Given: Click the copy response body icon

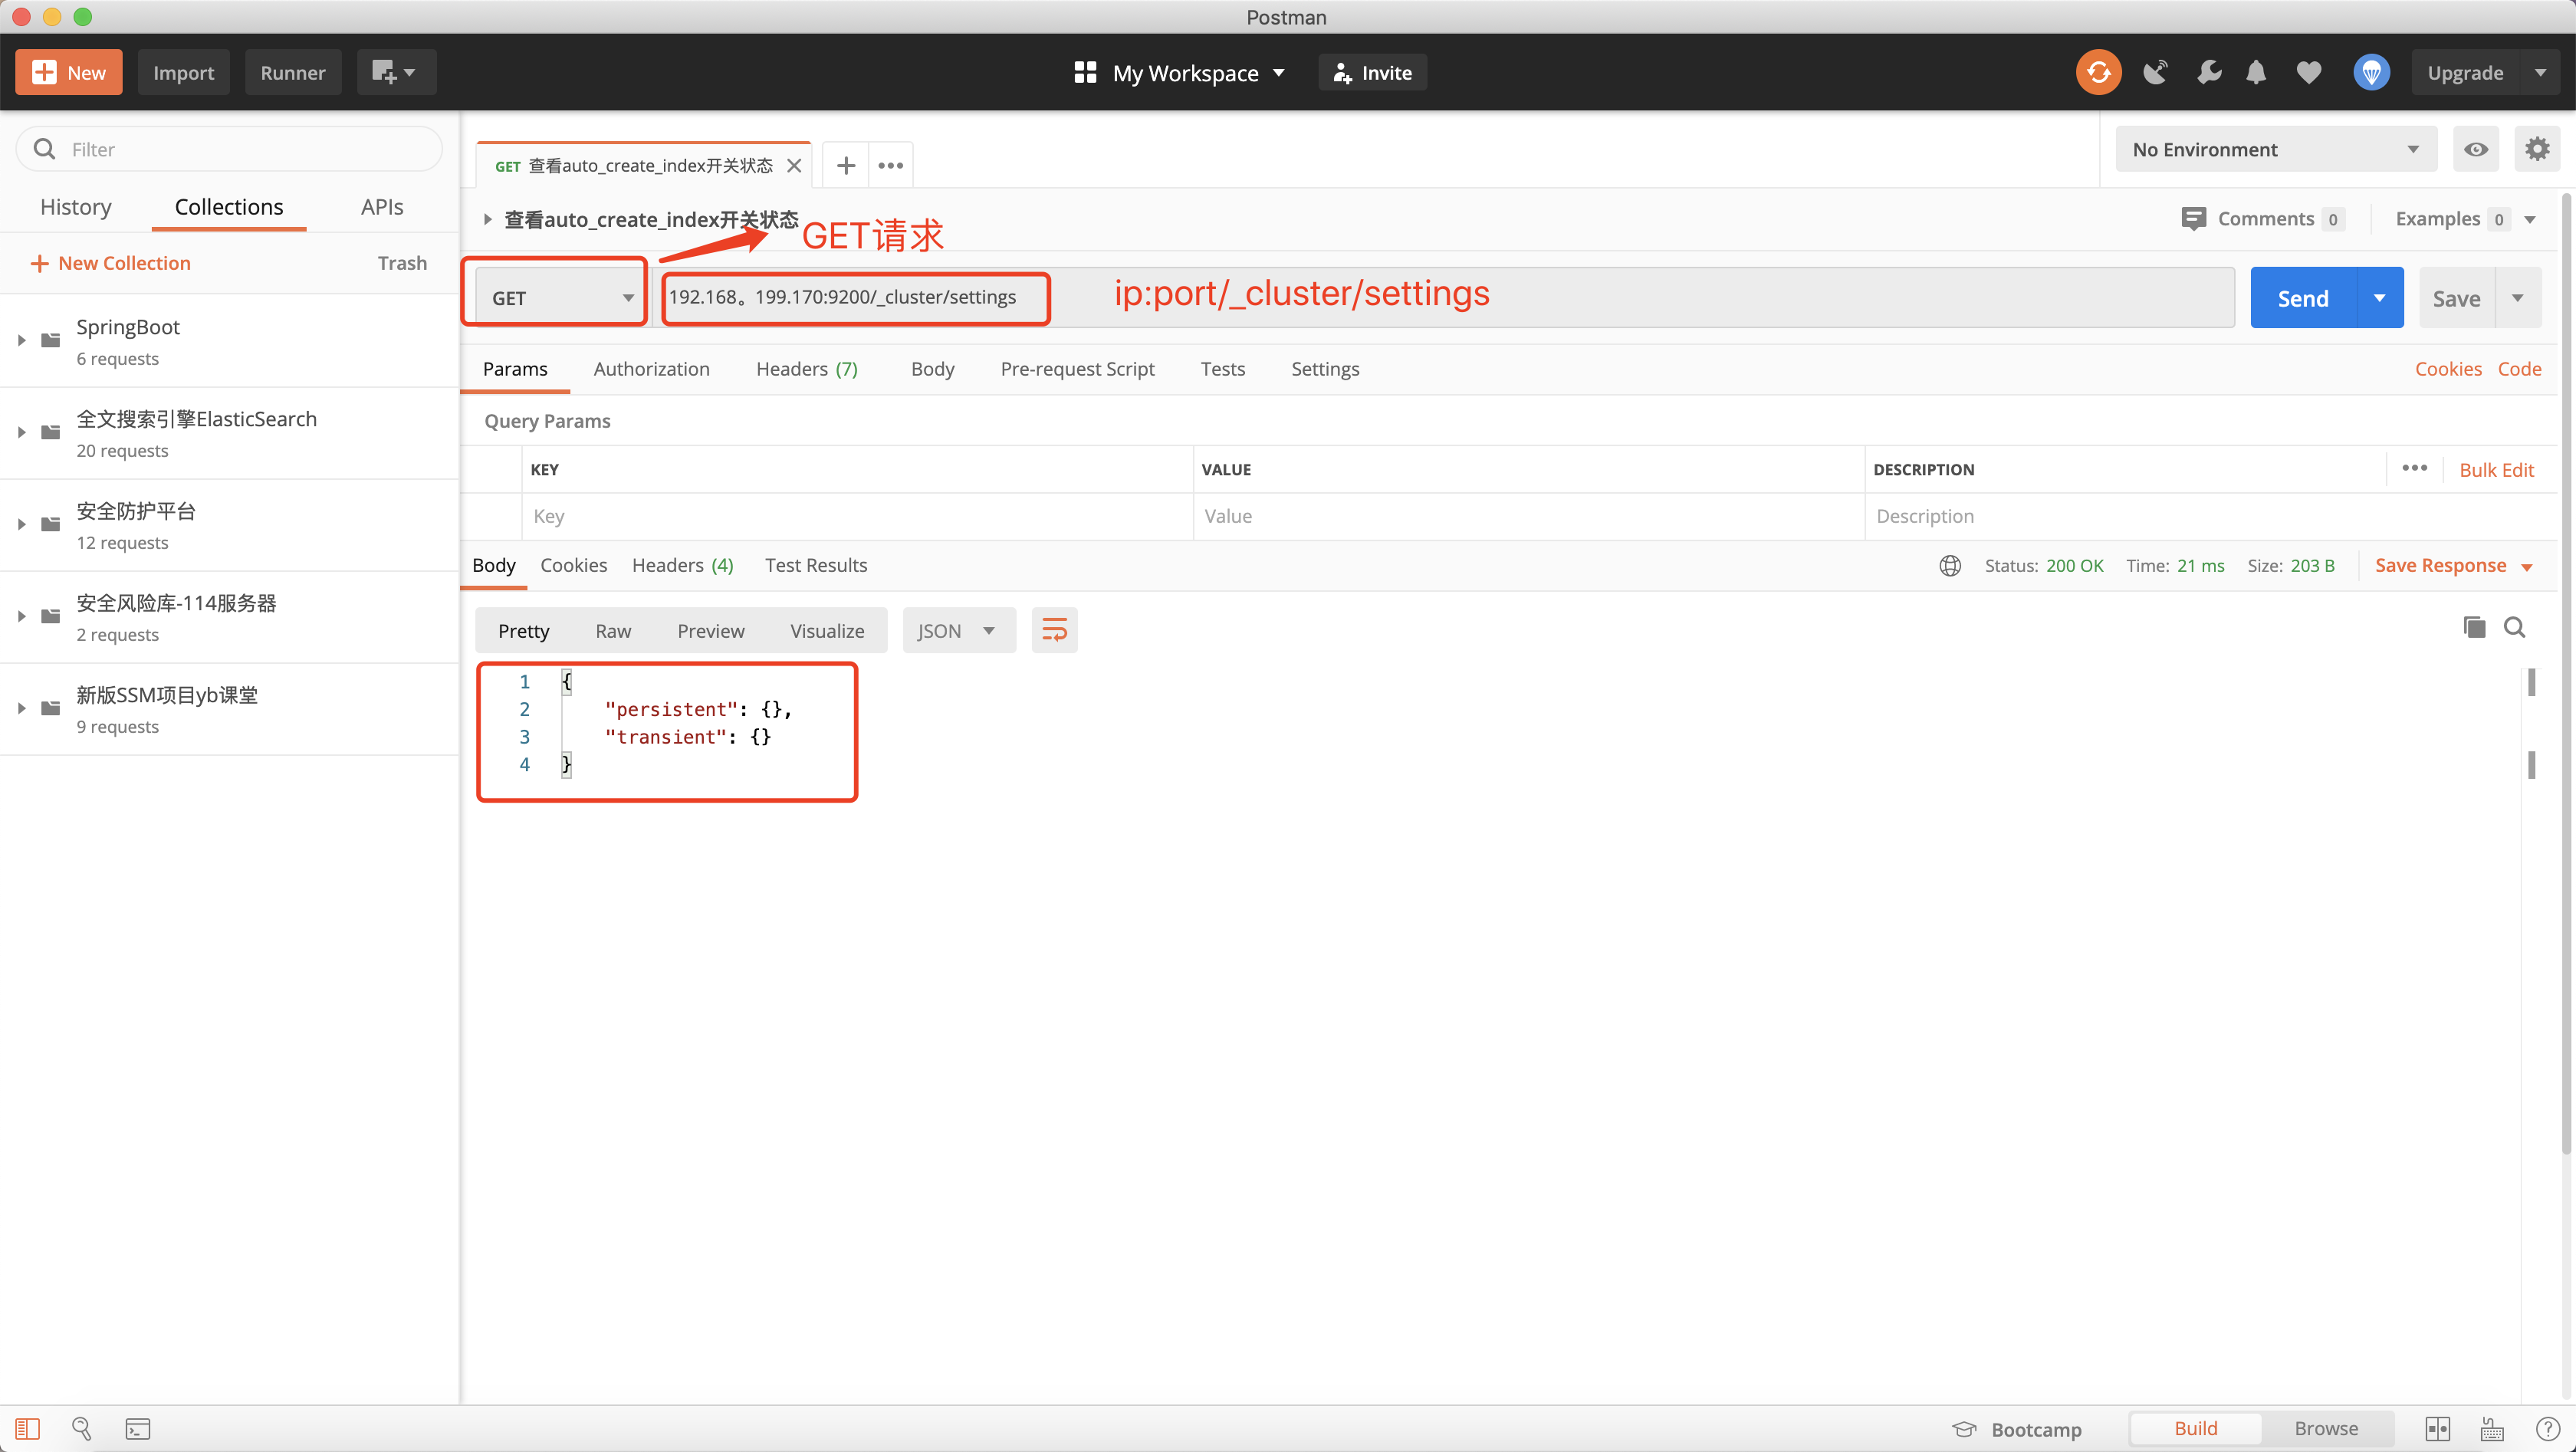Looking at the screenshot, I should (2473, 628).
